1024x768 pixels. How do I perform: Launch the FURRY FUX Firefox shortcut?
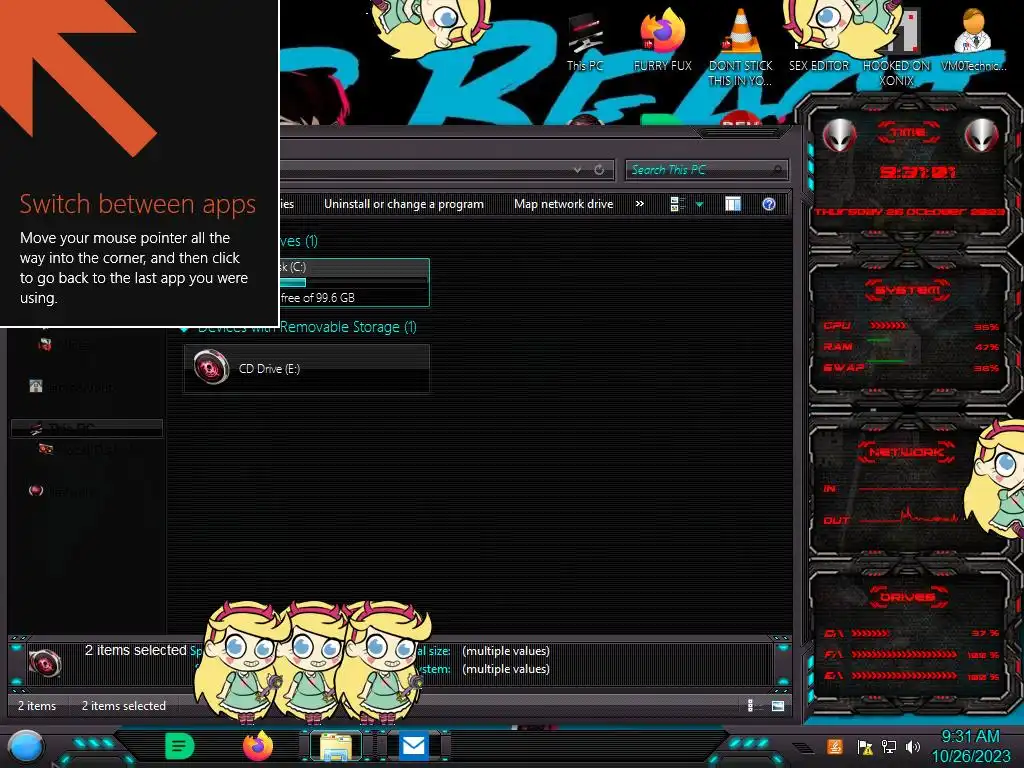pyautogui.click(x=662, y=40)
